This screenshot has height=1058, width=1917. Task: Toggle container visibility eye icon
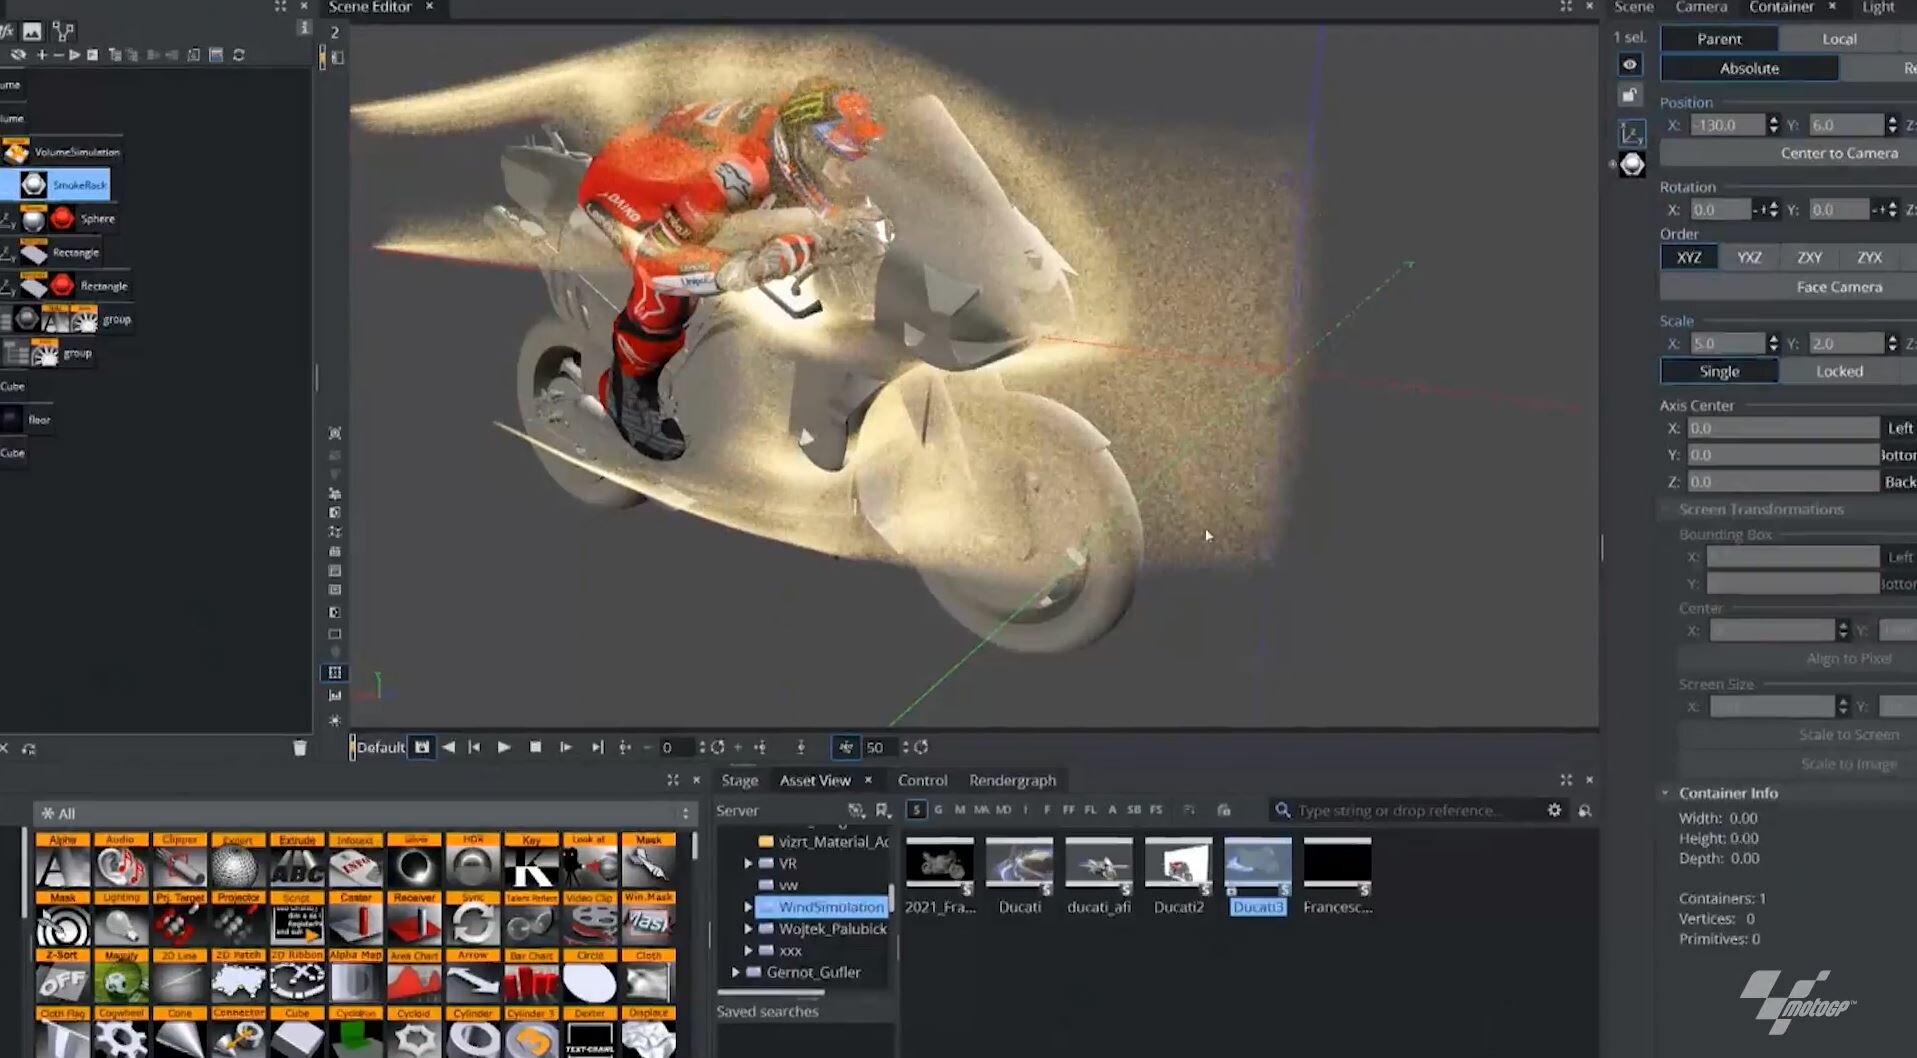point(1630,65)
